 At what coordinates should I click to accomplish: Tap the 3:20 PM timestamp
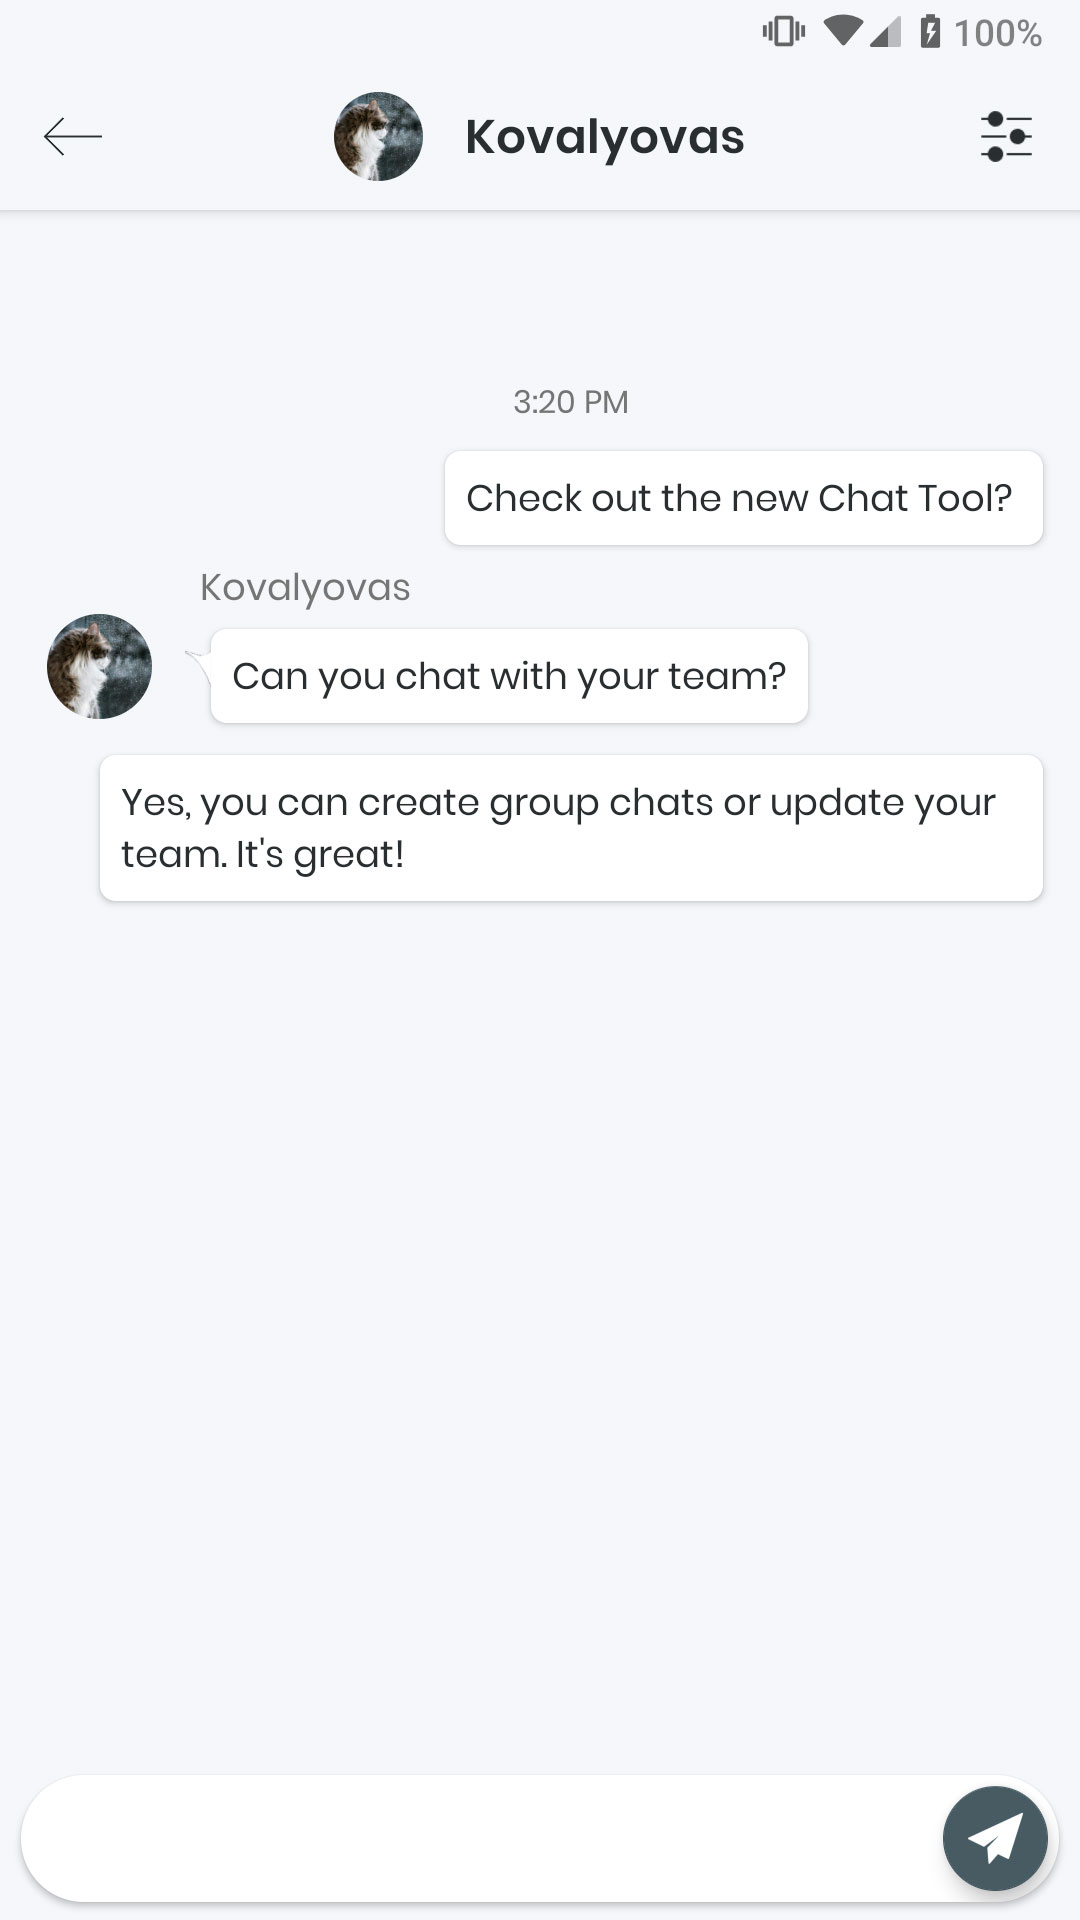tap(570, 402)
